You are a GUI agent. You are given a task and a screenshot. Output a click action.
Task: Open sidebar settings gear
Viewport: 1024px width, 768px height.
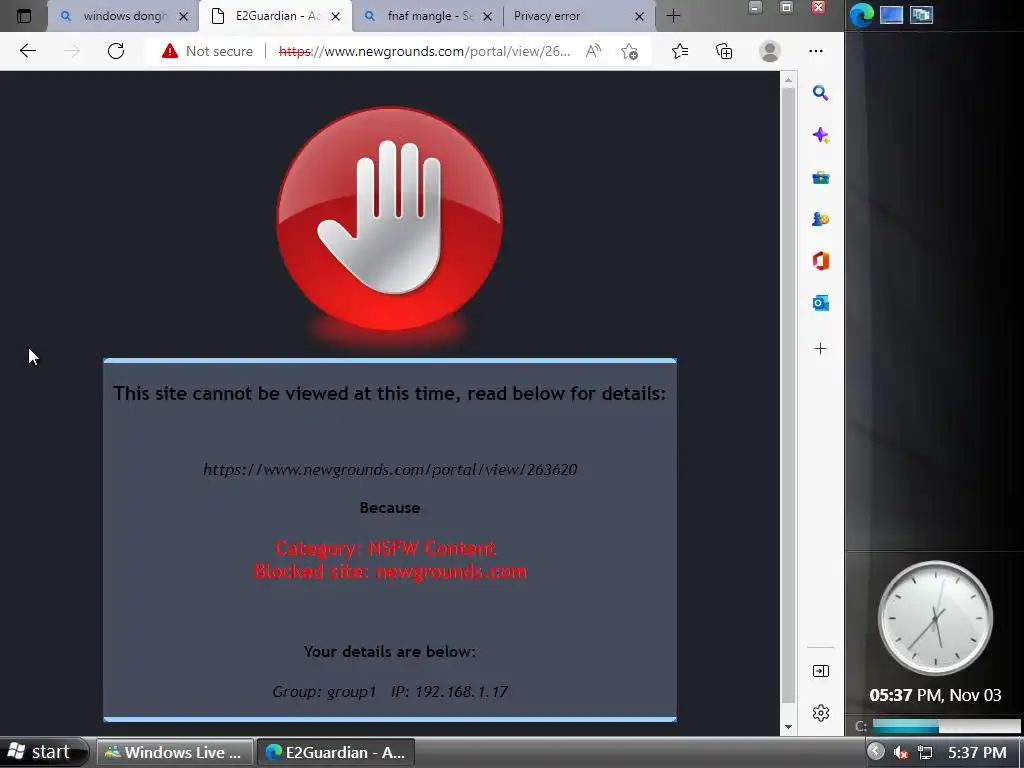tap(821, 712)
